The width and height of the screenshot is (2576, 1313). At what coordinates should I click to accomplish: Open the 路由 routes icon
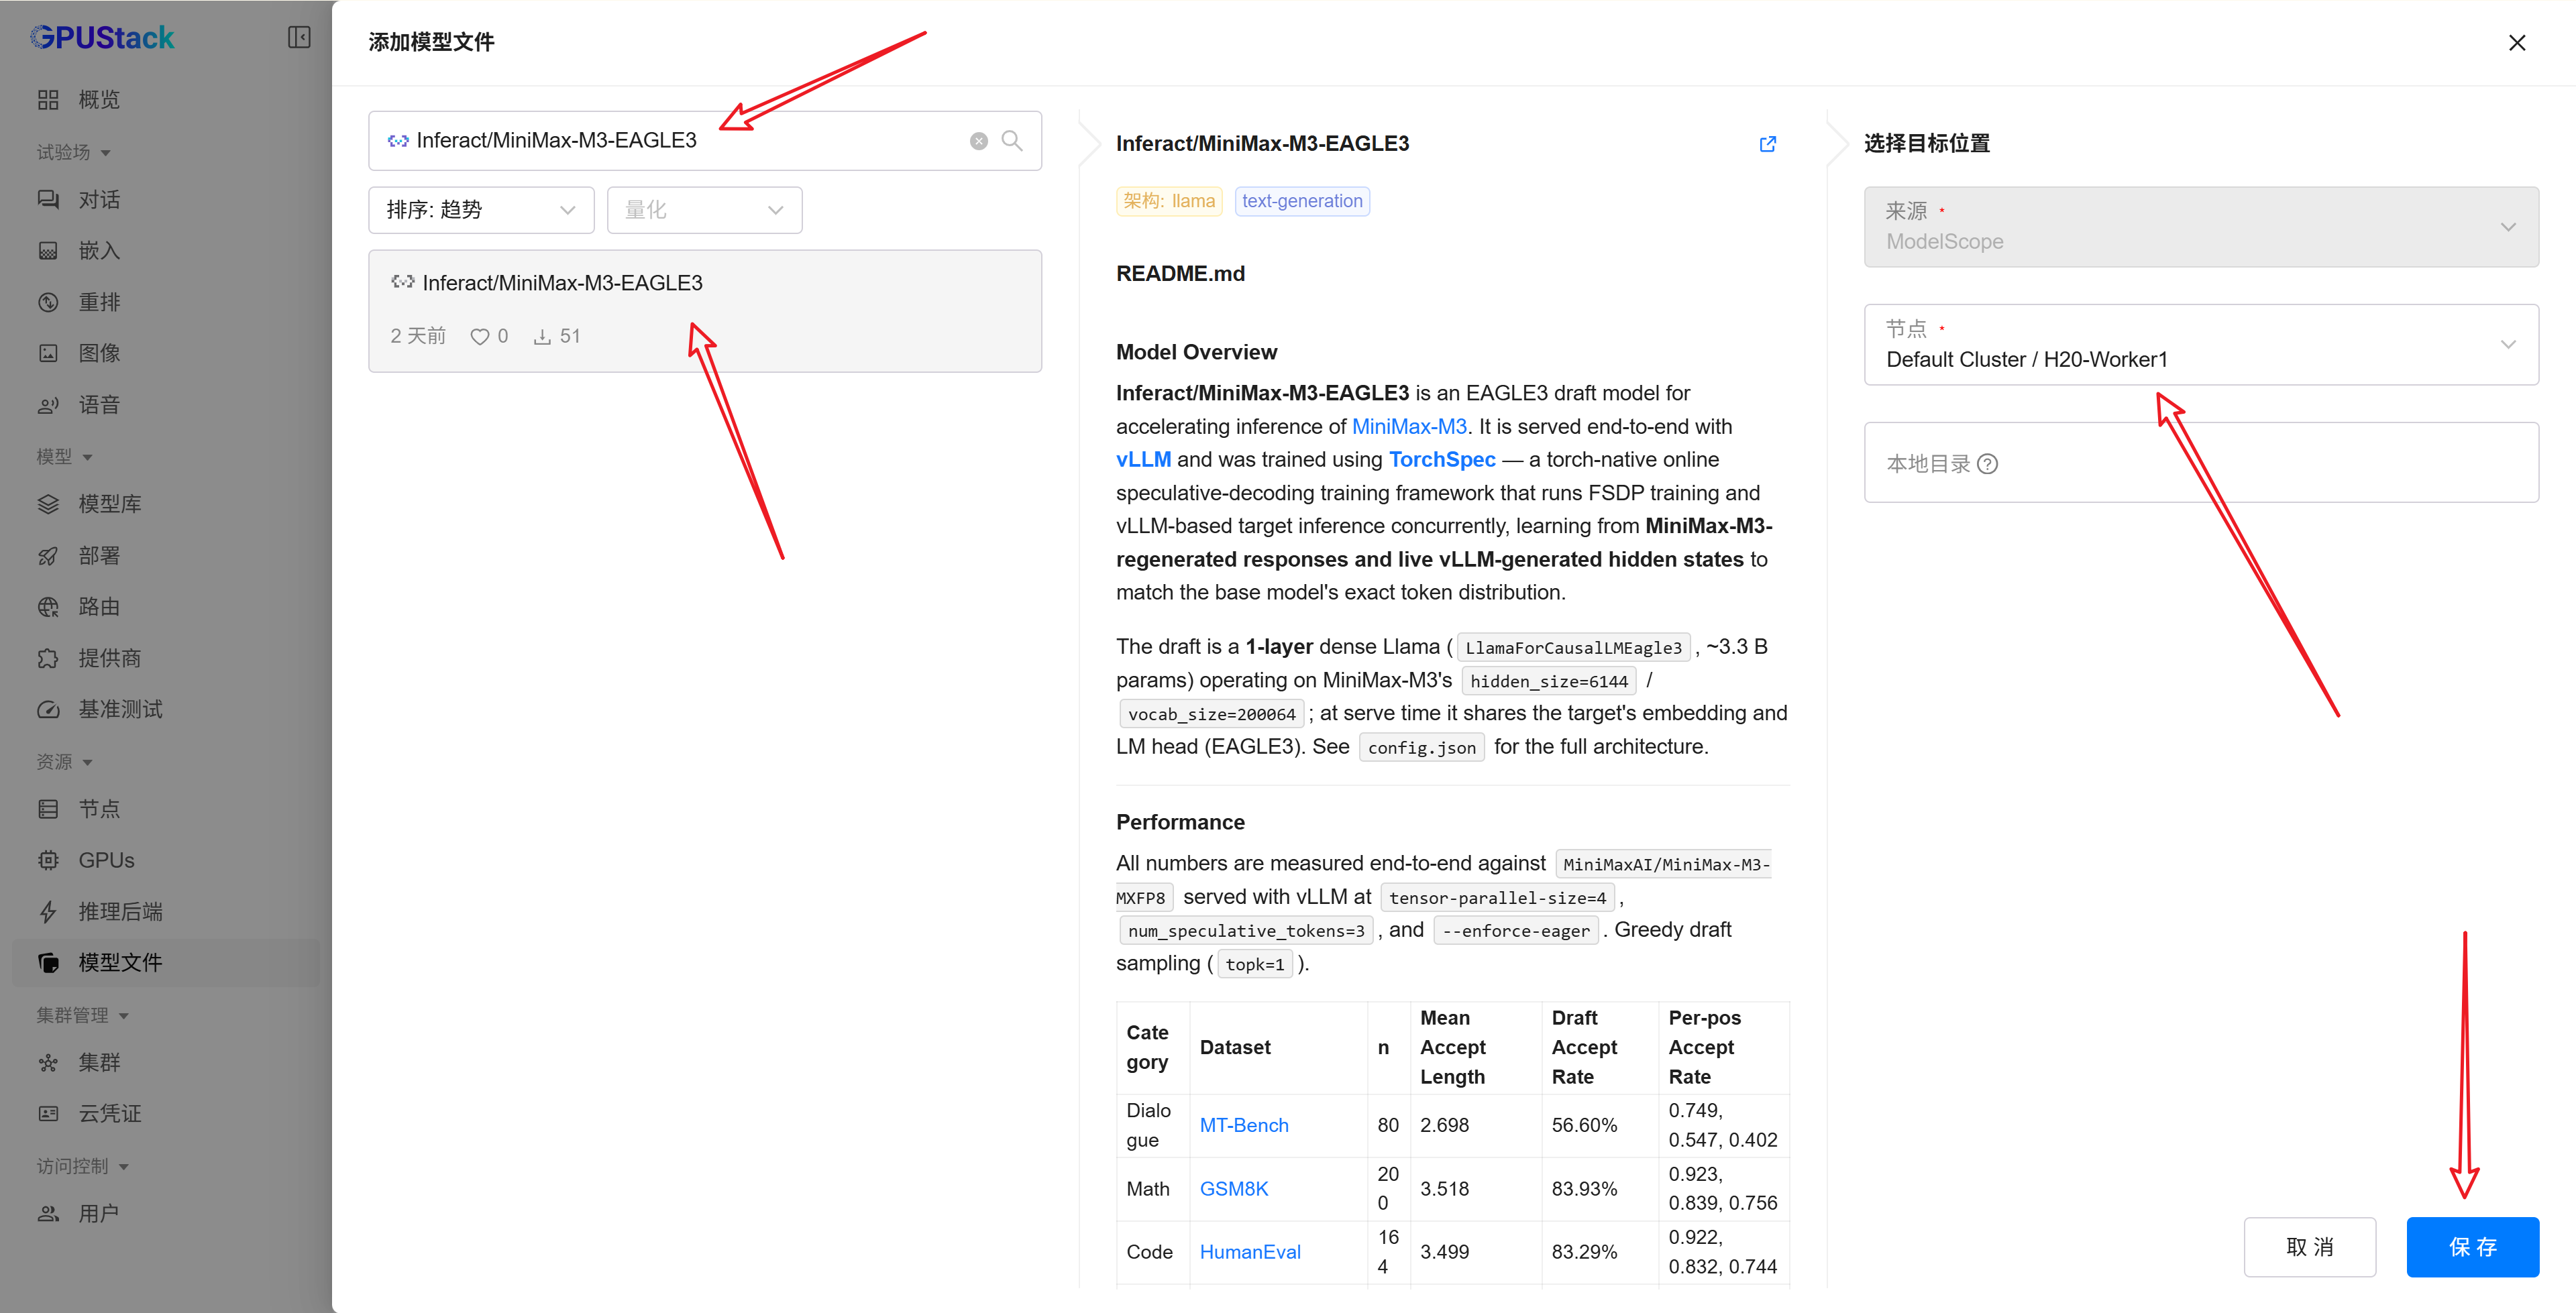[x=48, y=607]
